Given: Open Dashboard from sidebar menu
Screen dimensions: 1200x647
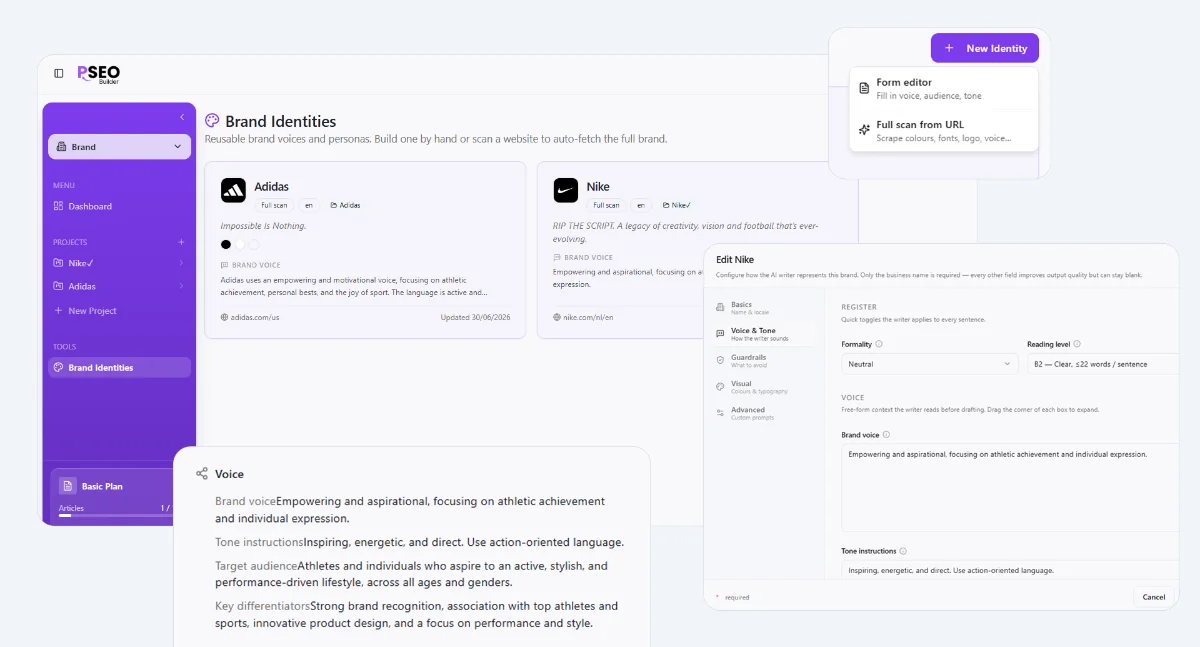Looking at the screenshot, I should point(119,206).
